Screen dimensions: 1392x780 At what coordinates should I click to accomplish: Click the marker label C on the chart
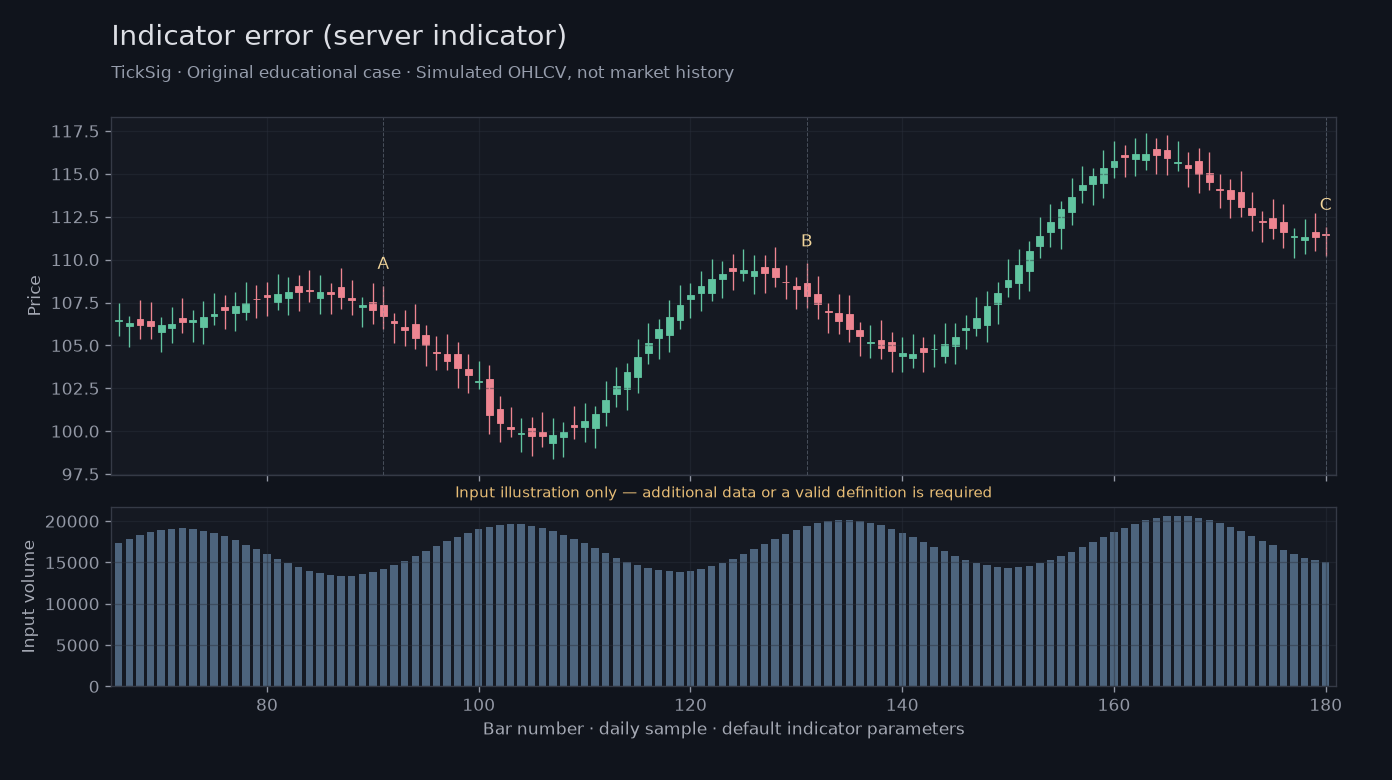(x=1325, y=205)
